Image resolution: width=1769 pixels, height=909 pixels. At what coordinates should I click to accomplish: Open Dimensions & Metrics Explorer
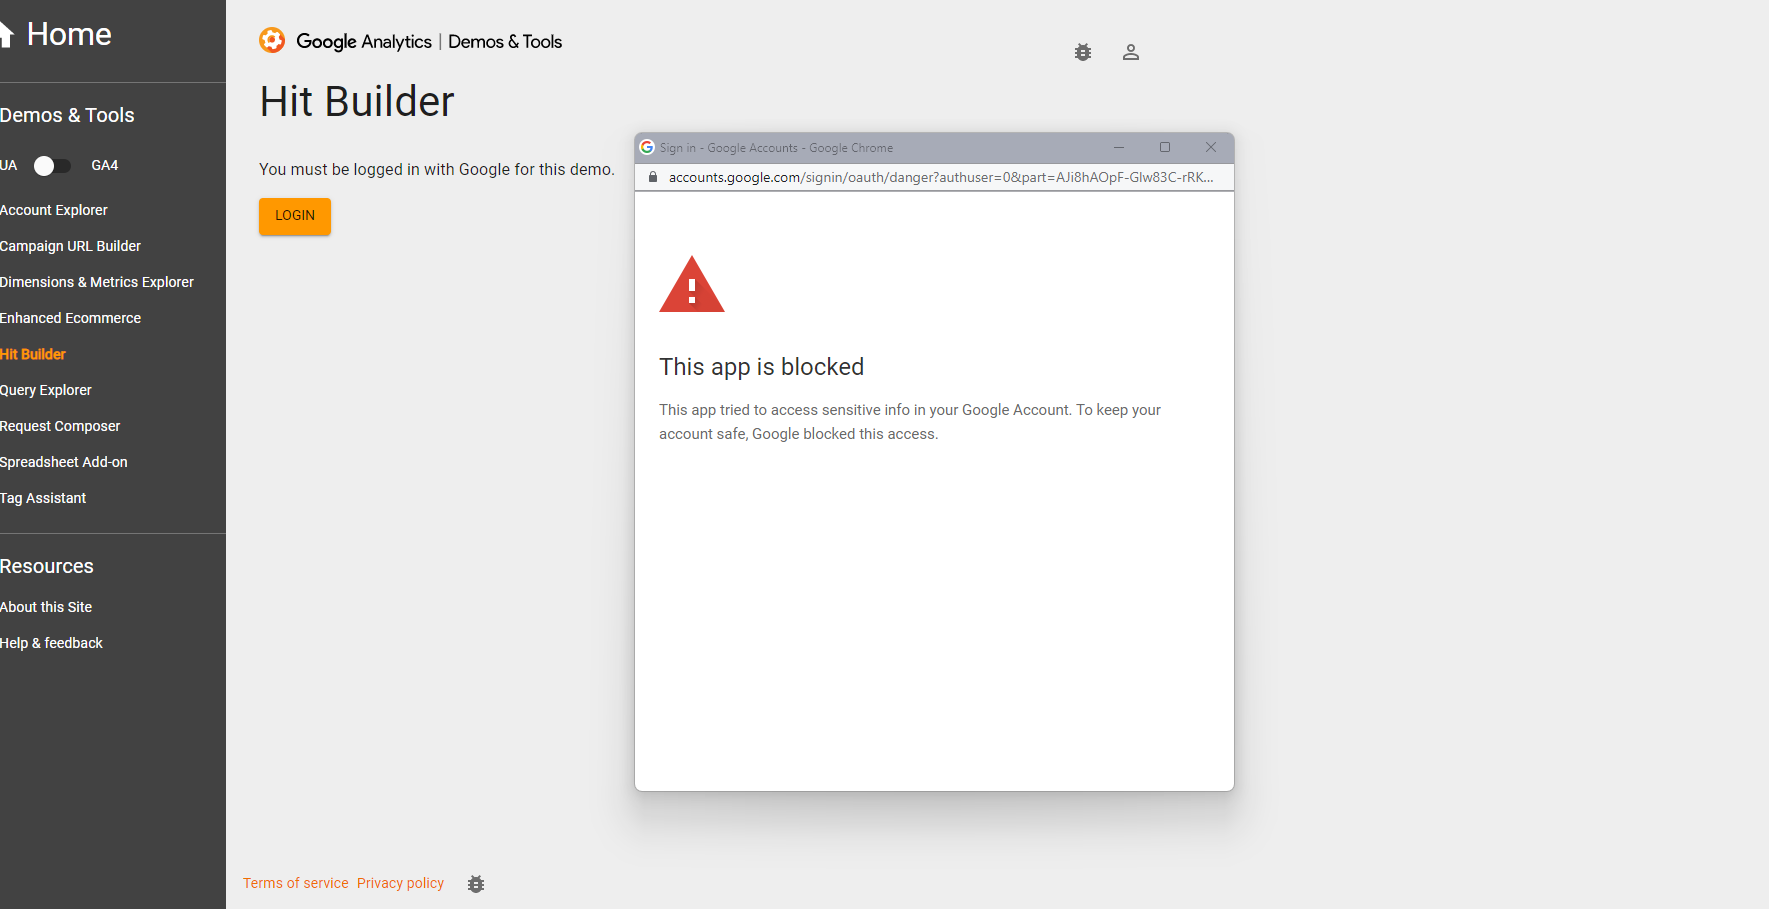[x=97, y=282]
